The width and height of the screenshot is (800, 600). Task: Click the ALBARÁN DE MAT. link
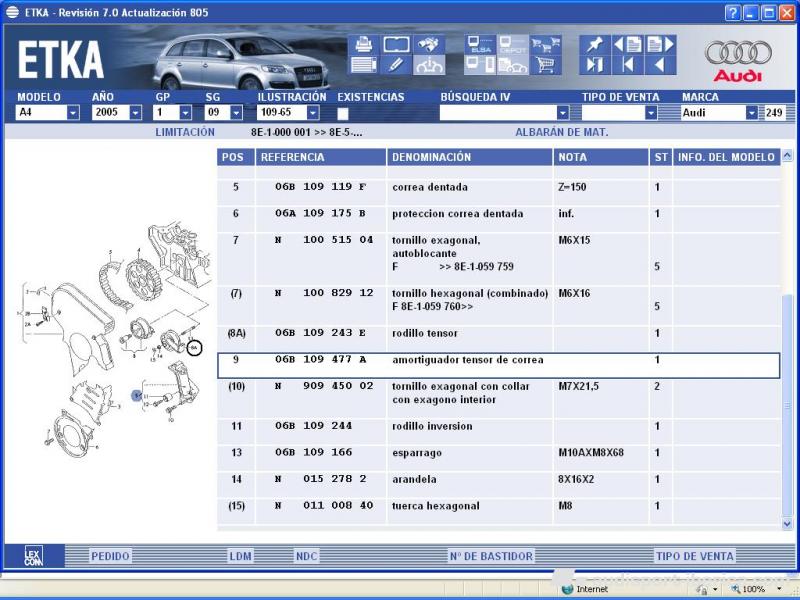pyautogui.click(x=562, y=133)
